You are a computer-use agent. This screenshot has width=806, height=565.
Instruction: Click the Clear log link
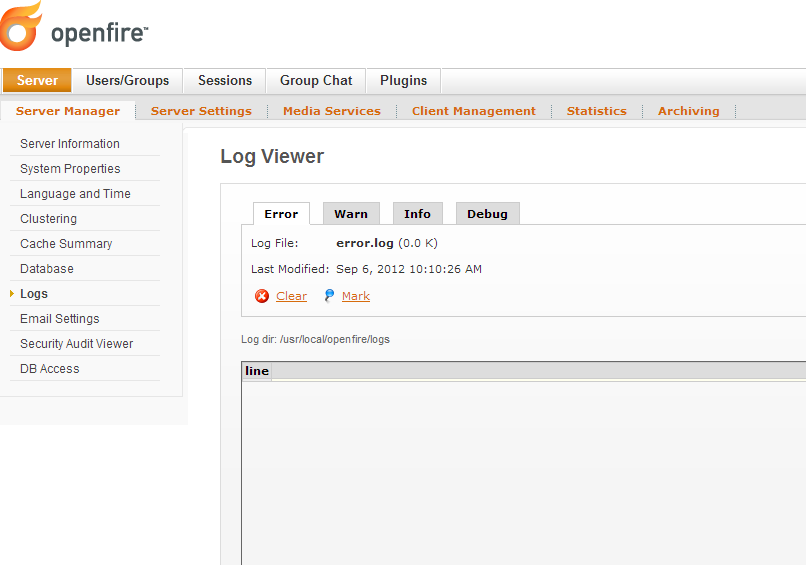[x=291, y=296]
